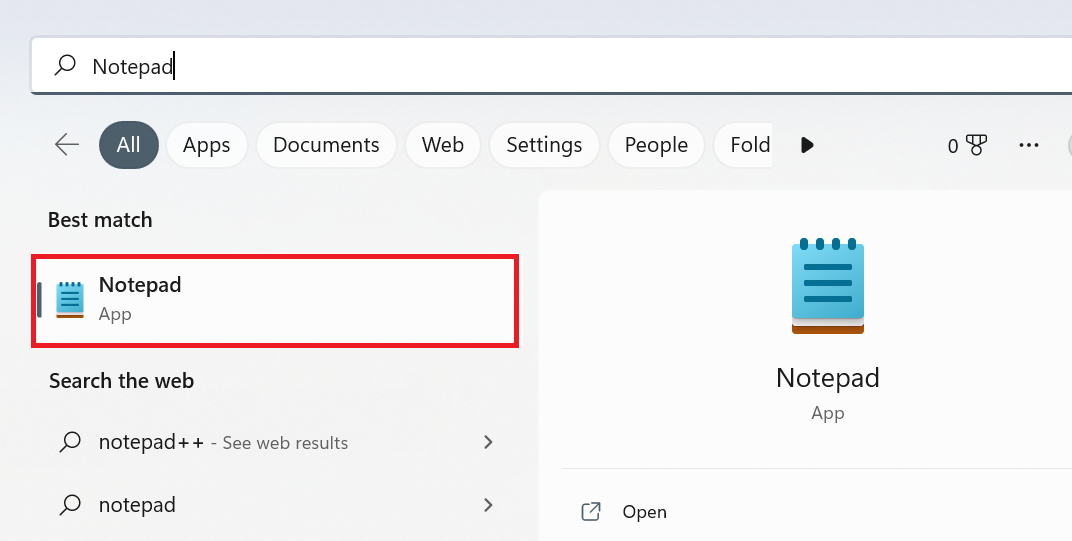Image resolution: width=1072 pixels, height=541 pixels.
Task: Open the notepad++ web results suggestion
Action: click(x=275, y=443)
